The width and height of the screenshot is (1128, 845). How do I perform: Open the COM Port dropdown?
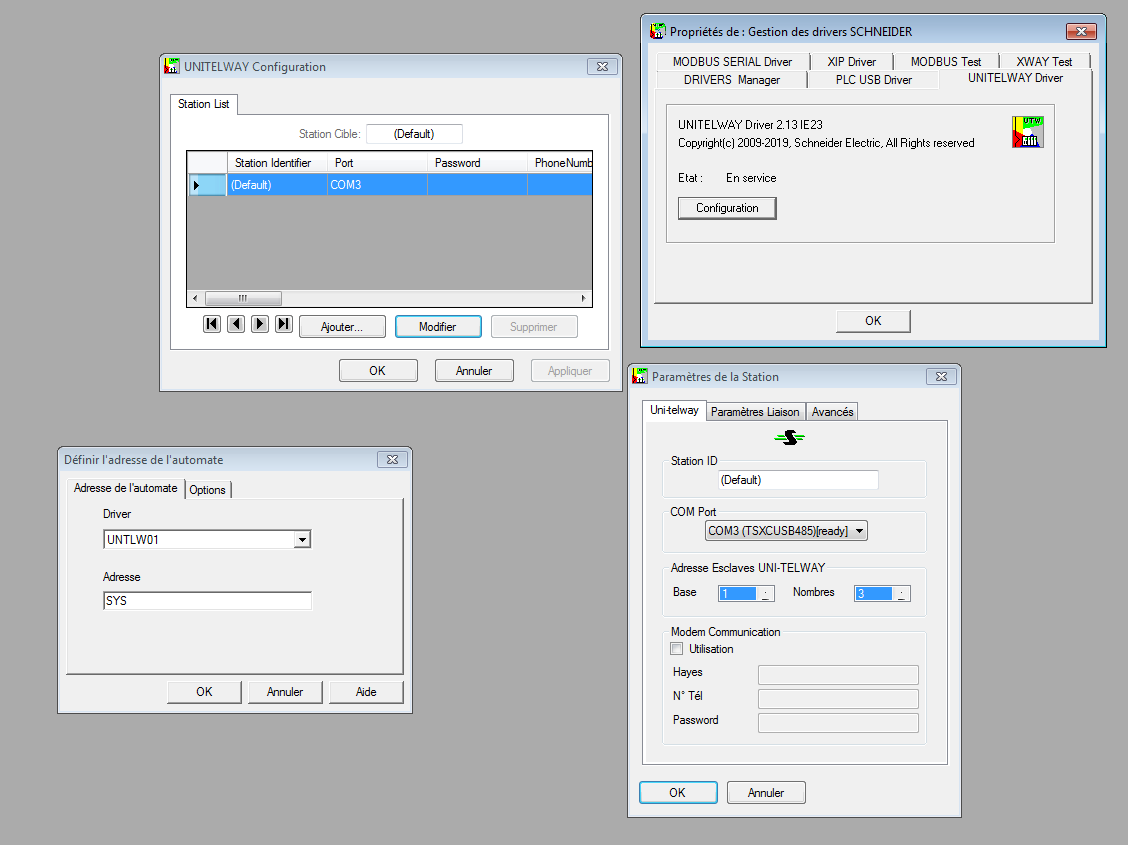point(859,531)
